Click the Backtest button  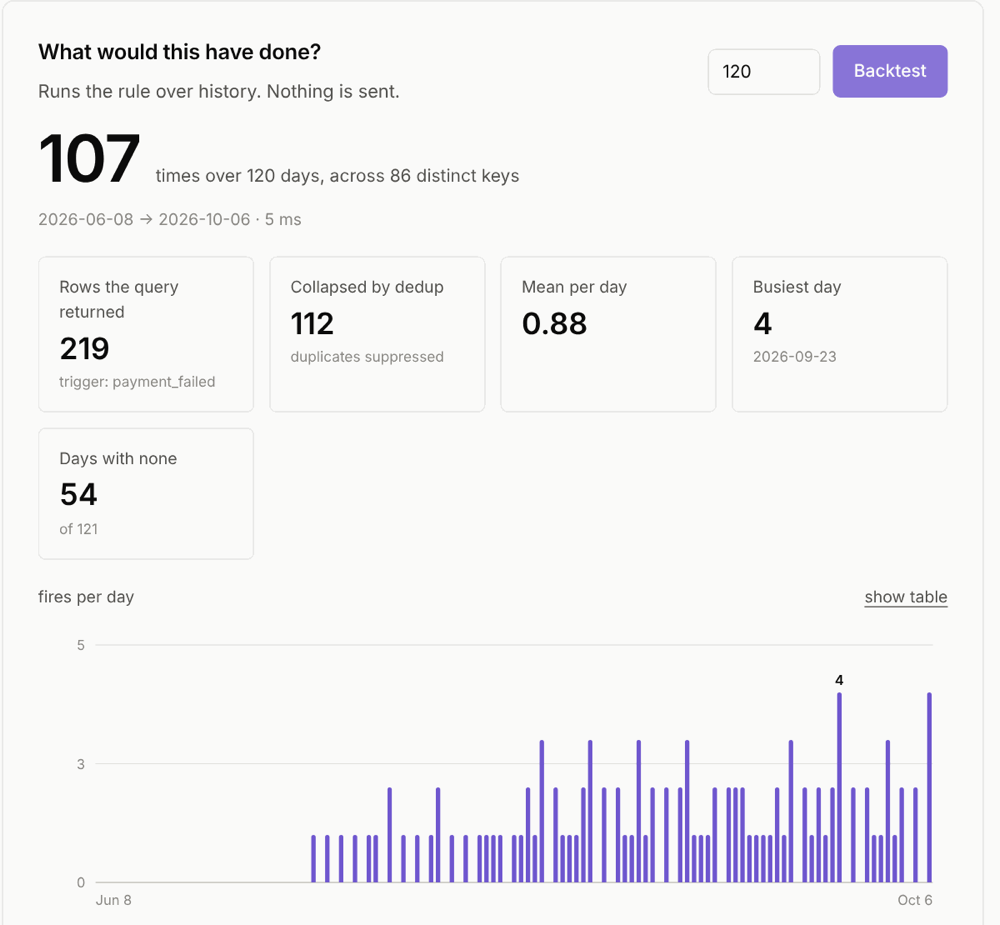tap(890, 71)
